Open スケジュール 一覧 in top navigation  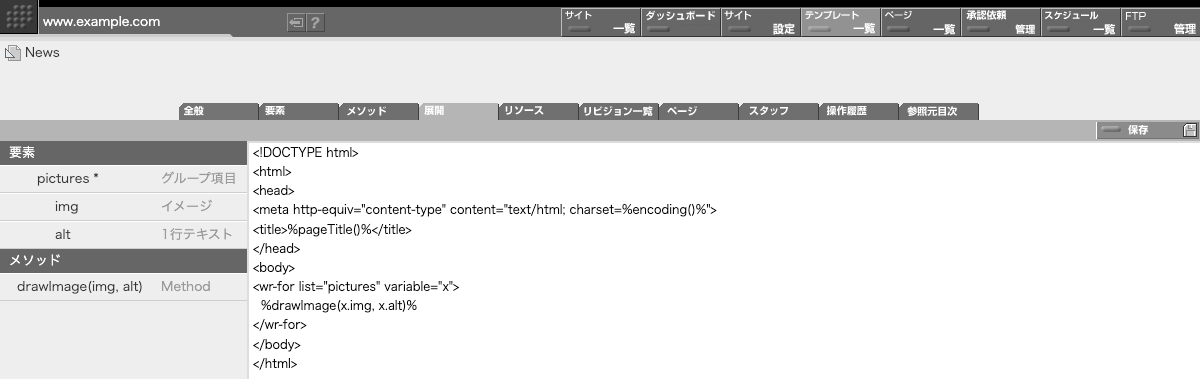coord(1080,22)
